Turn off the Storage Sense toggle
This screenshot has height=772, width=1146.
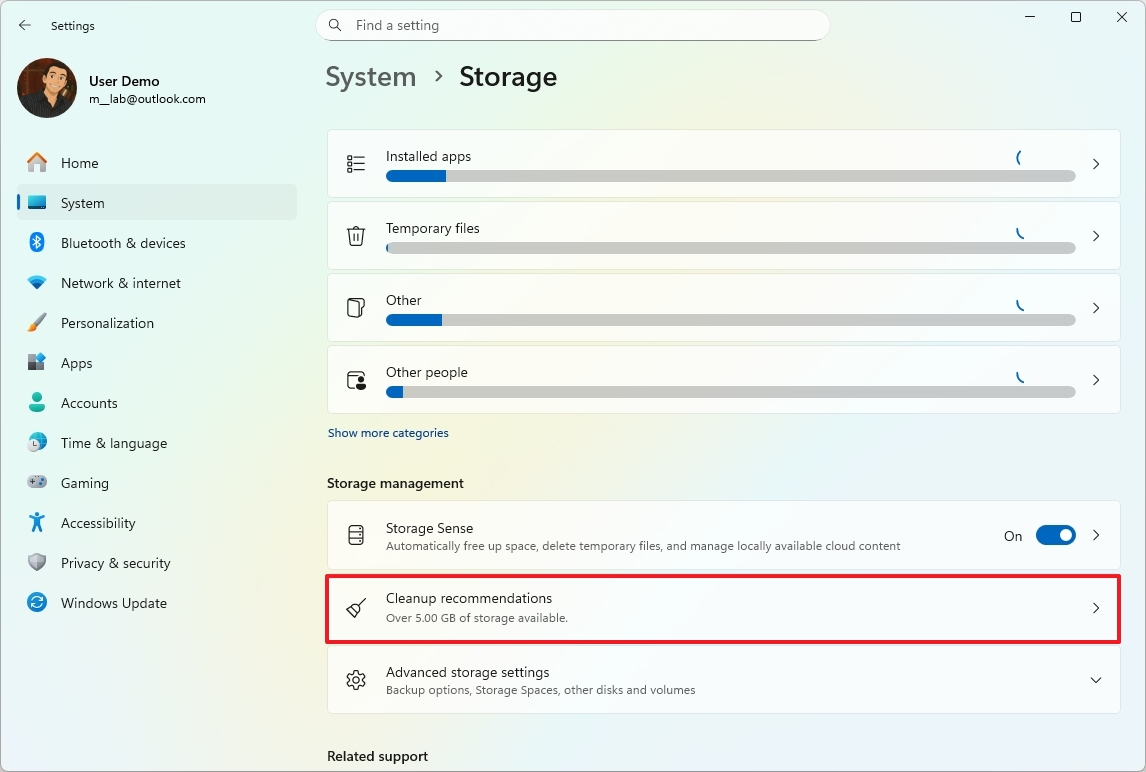(1055, 536)
